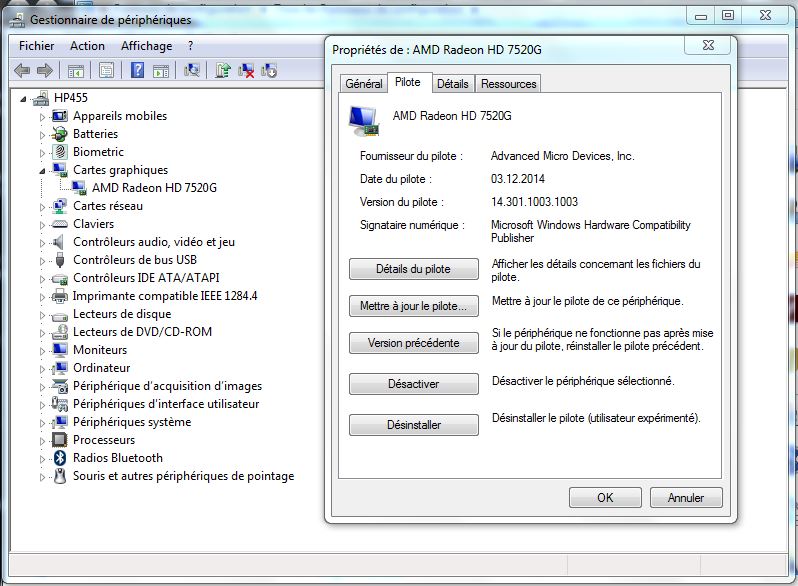Click the Annuler button
Viewport: 798px width, 586px height.
click(686, 497)
